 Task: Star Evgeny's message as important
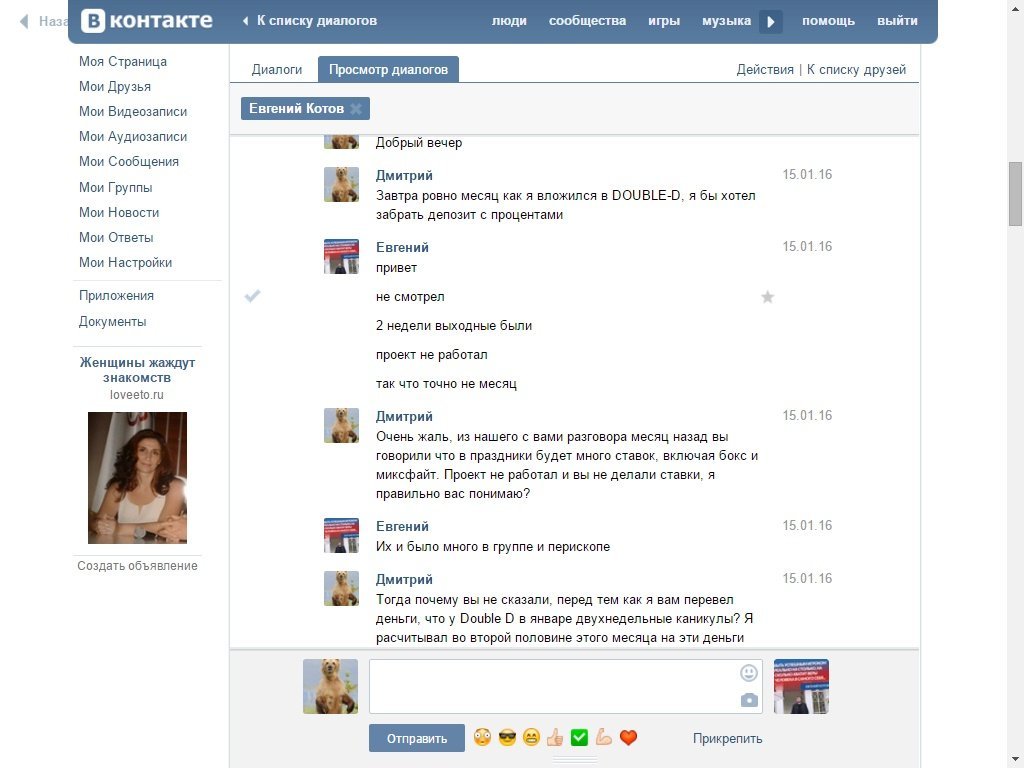[x=767, y=297]
